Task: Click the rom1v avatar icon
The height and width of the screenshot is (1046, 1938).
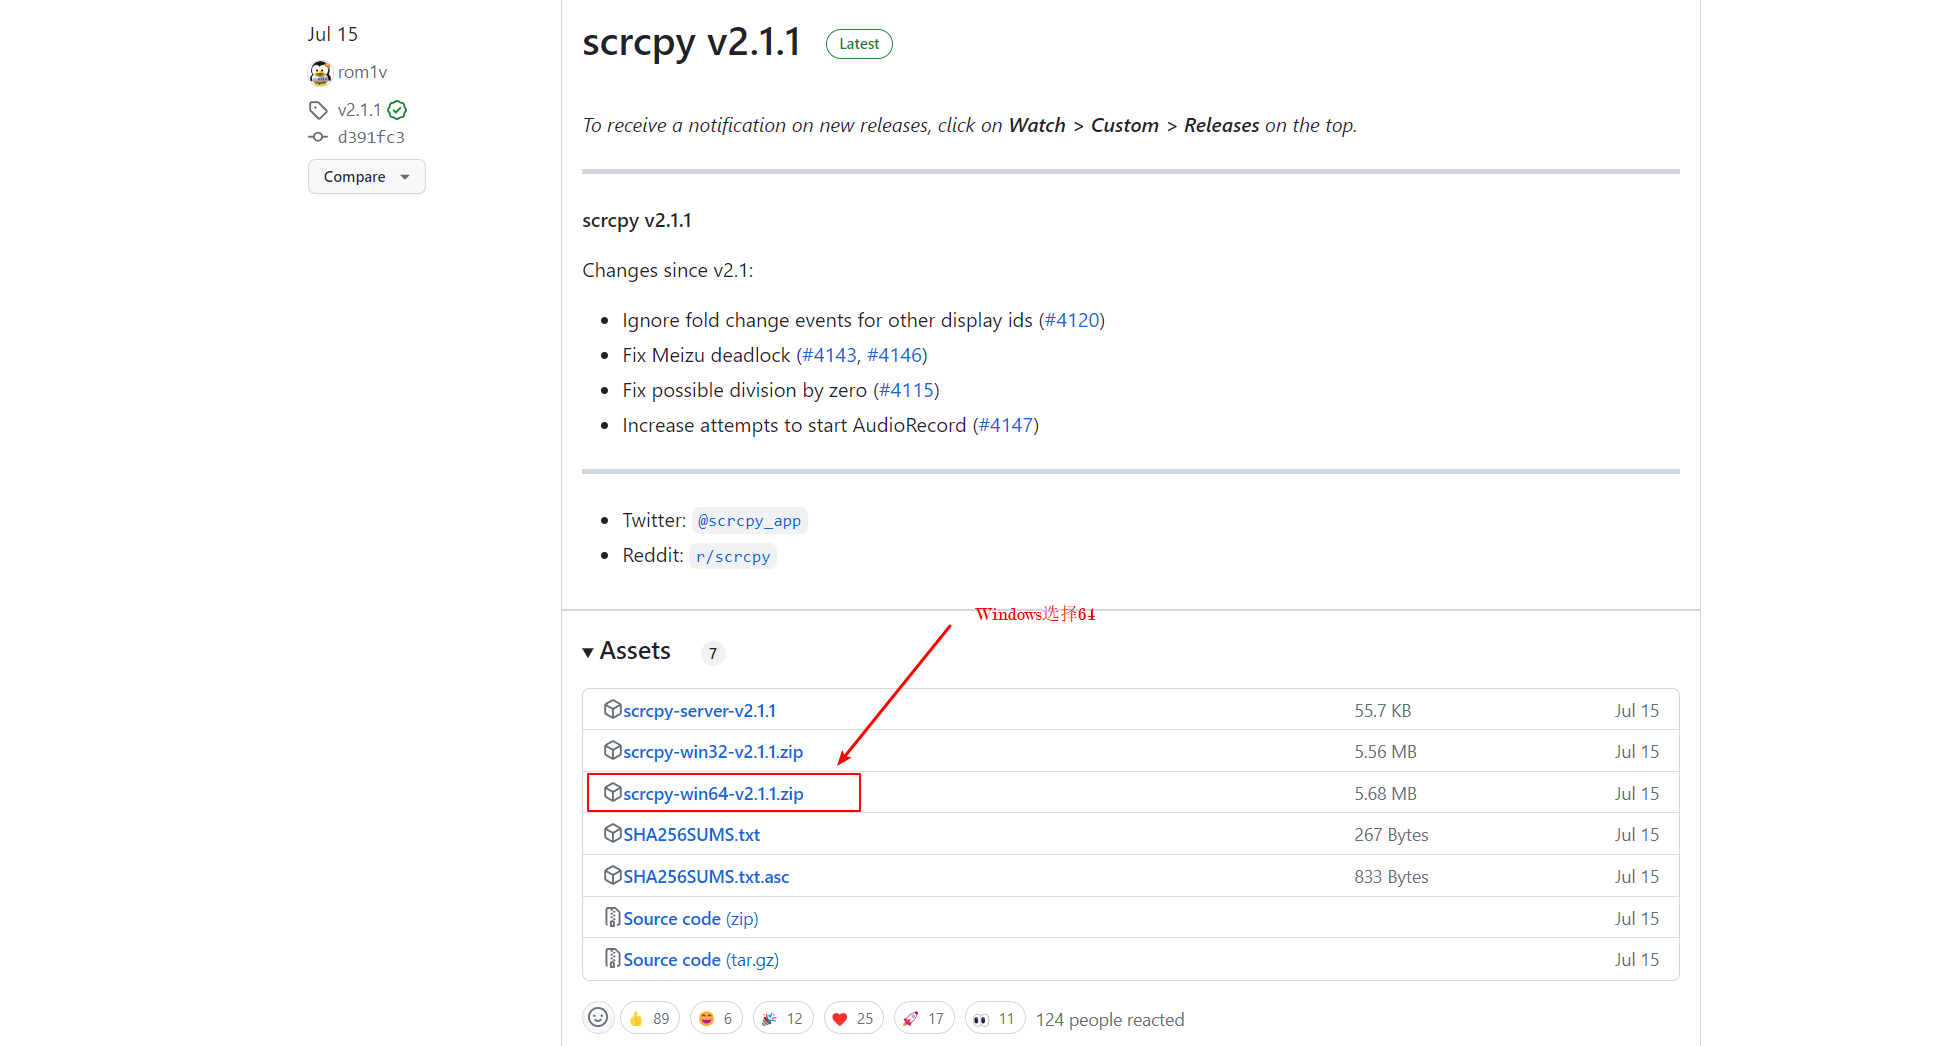Action: tap(320, 72)
